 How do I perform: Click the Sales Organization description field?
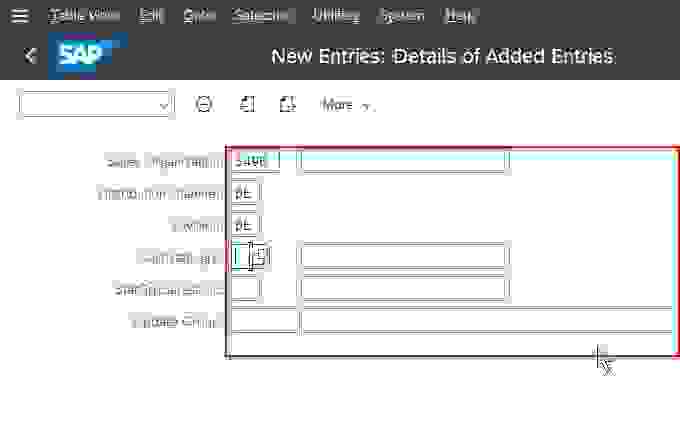coord(403,162)
